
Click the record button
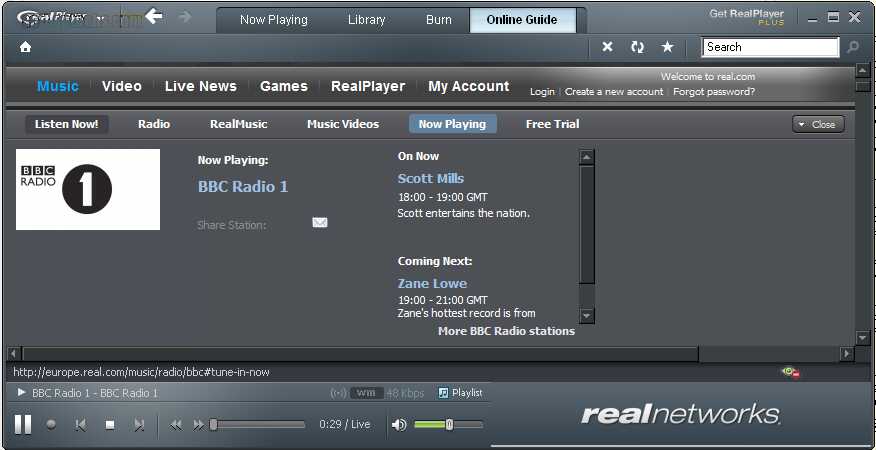[x=51, y=425]
